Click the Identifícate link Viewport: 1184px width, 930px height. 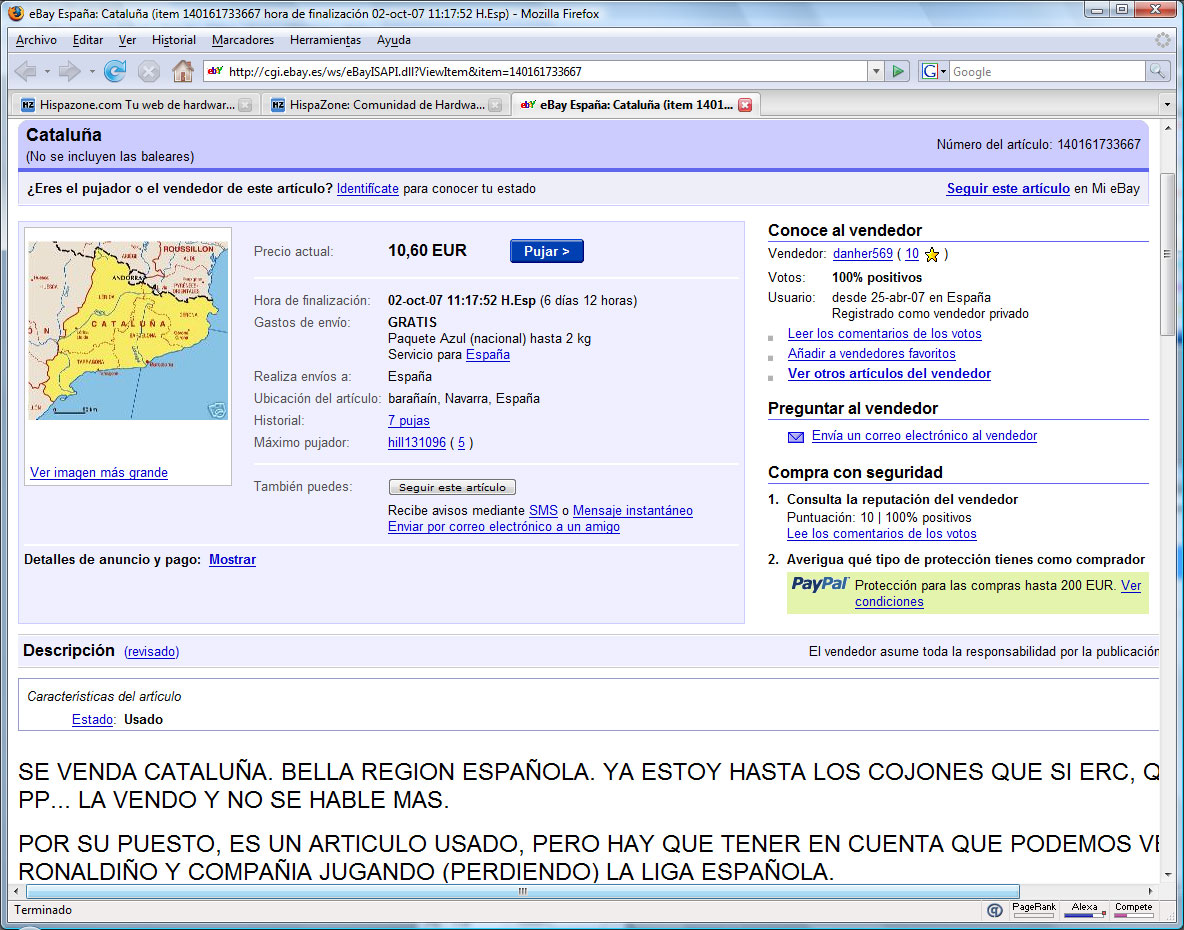click(368, 189)
